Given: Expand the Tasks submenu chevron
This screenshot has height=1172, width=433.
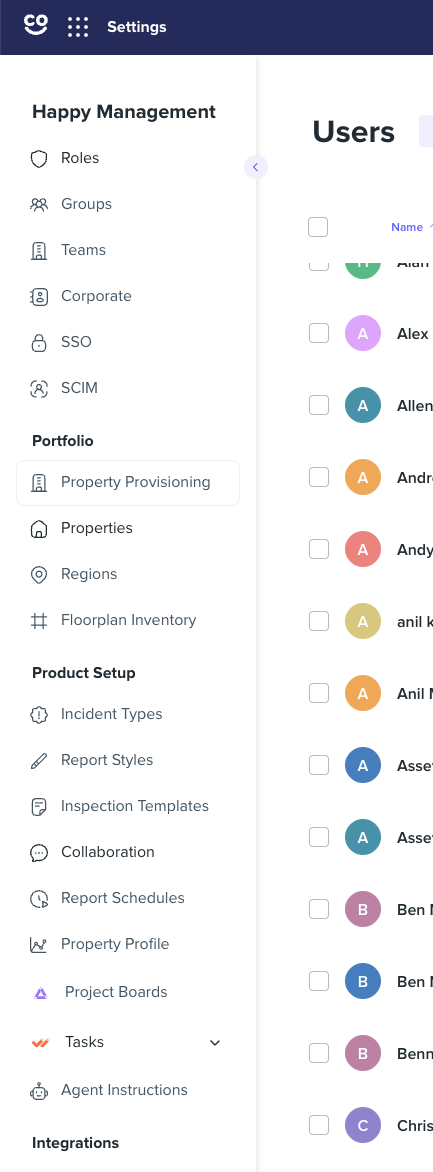Looking at the screenshot, I should 215,1043.
